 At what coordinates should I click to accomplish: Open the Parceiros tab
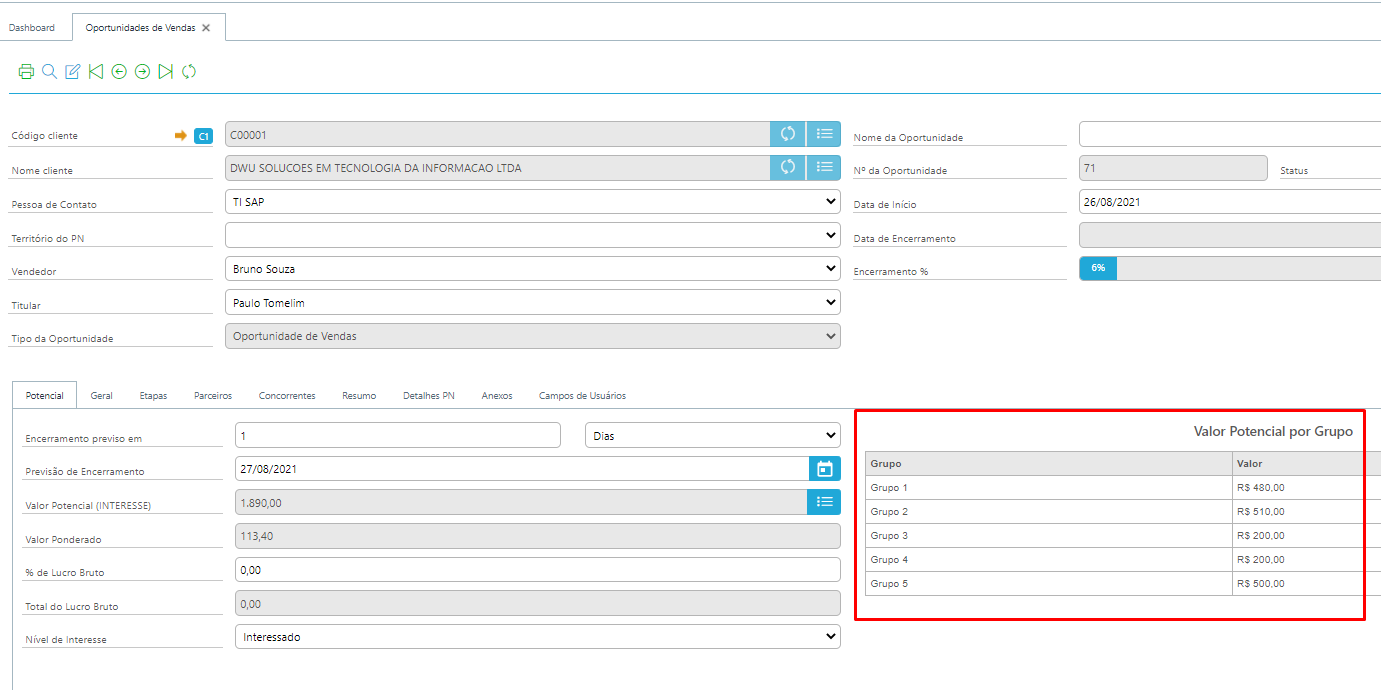pos(213,396)
